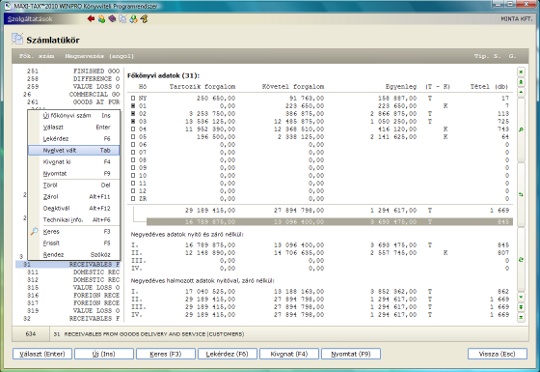The height and width of the screenshot is (372, 540).
Task: Click the magnifier icon beside Keres menu entry
Action: coord(34,231)
